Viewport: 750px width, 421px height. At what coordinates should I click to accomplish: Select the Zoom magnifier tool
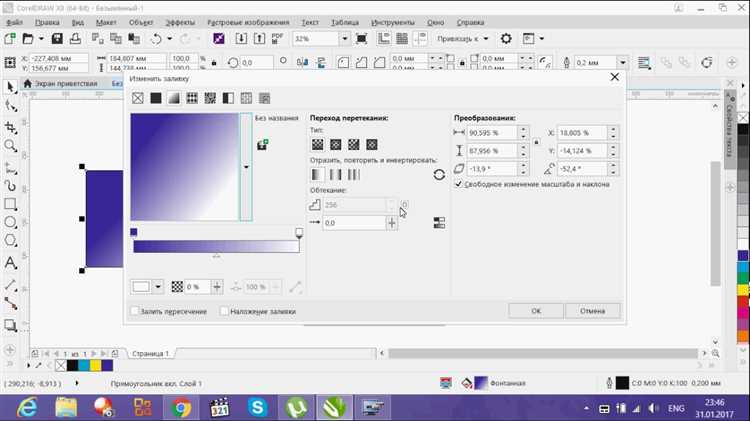11,146
